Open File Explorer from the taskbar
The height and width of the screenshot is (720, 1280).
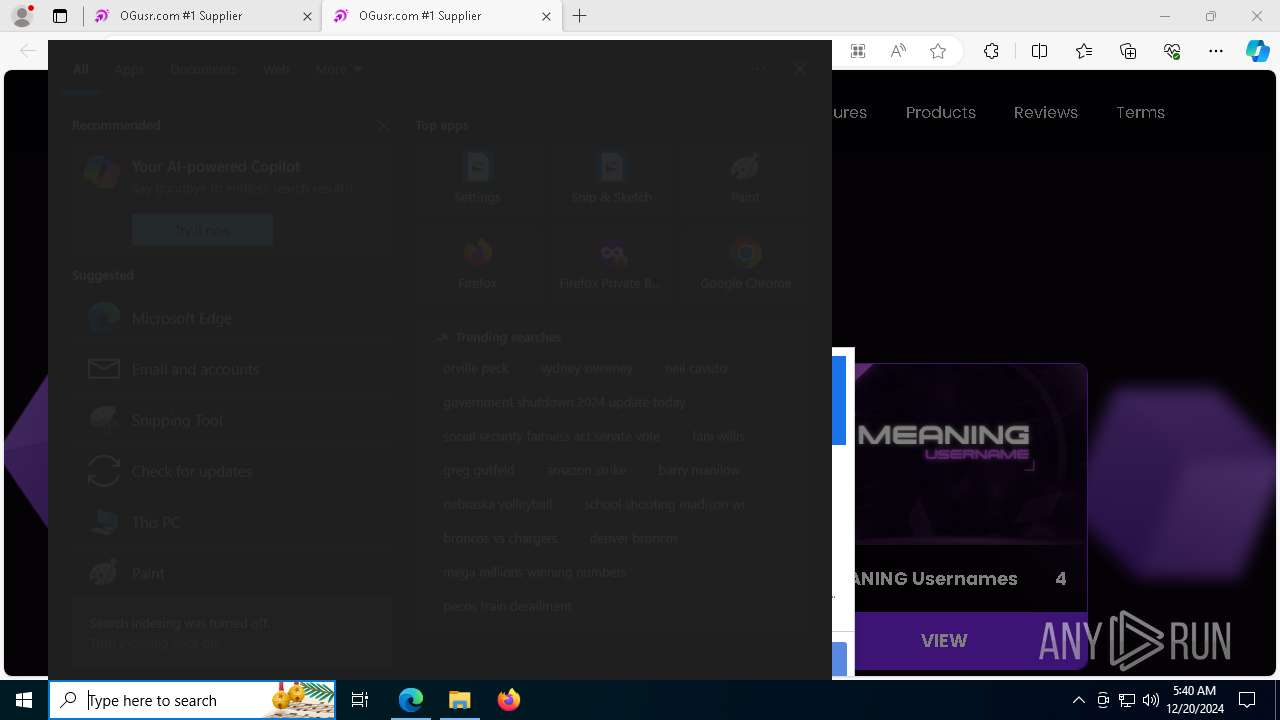click(x=460, y=700)
